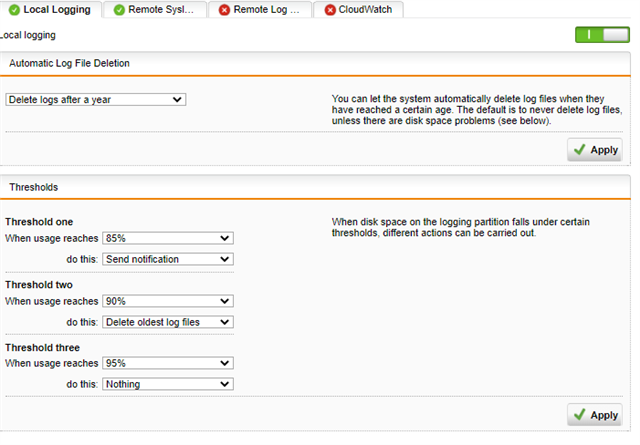This screenshot has width=640, height=445.
Task: Click the green checkmark in the Thresholds Apply button
Action: (x=580, y=415)
